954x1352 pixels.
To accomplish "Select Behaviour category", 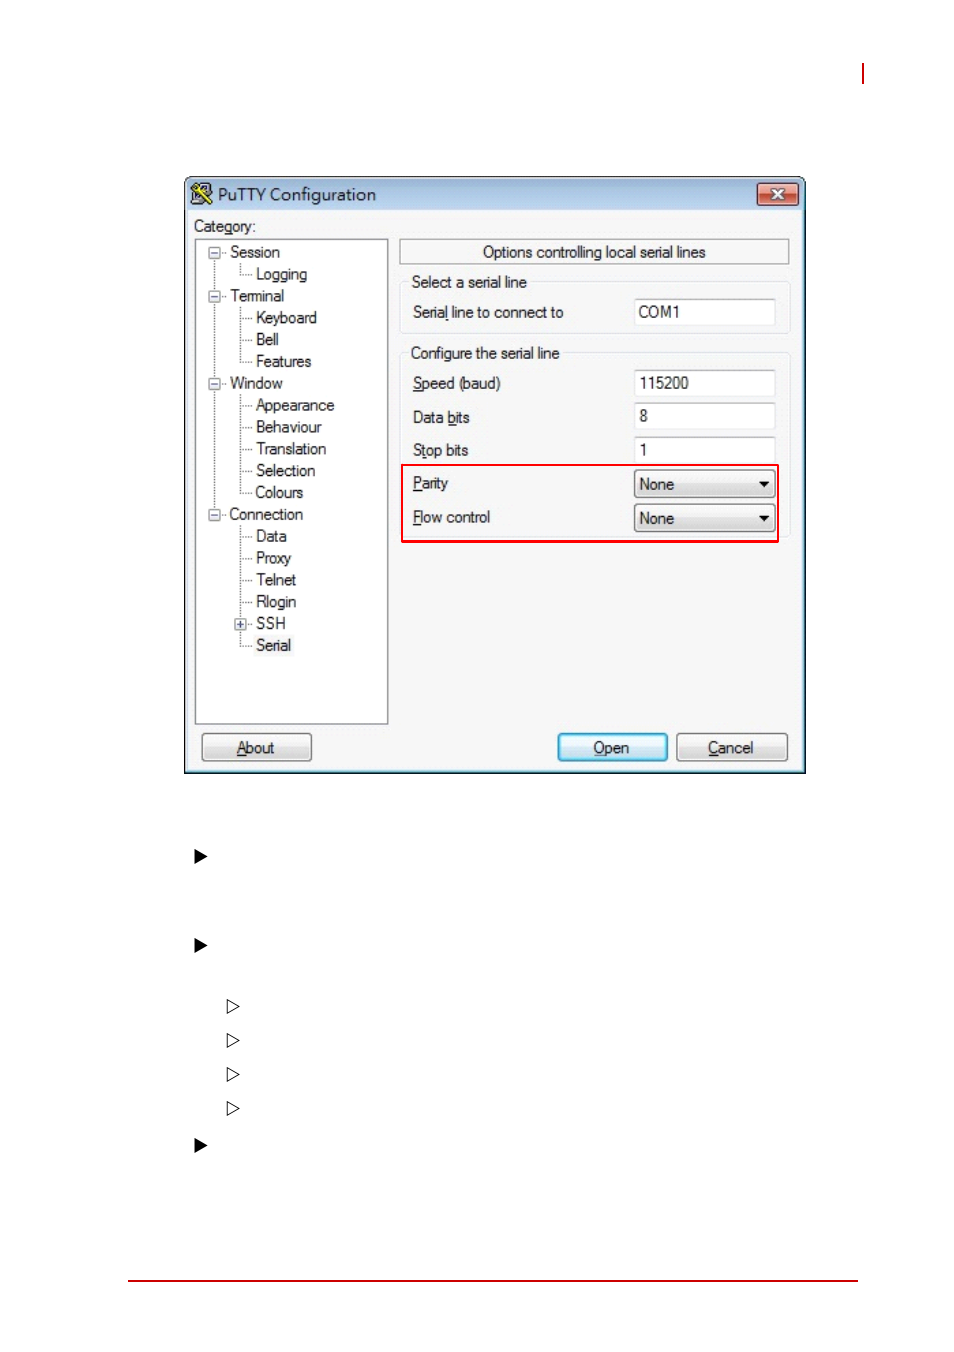I will [288, 427].
